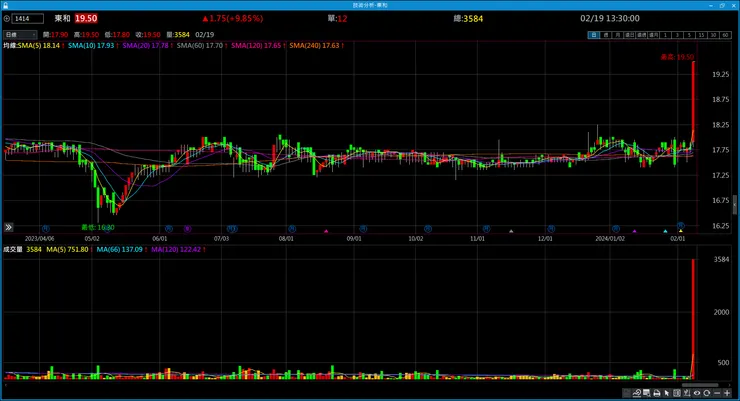The height and width of the screenshot is (401, 740).
Task: Click the purple circle event marker after 06/01
Action: (187, 229)
